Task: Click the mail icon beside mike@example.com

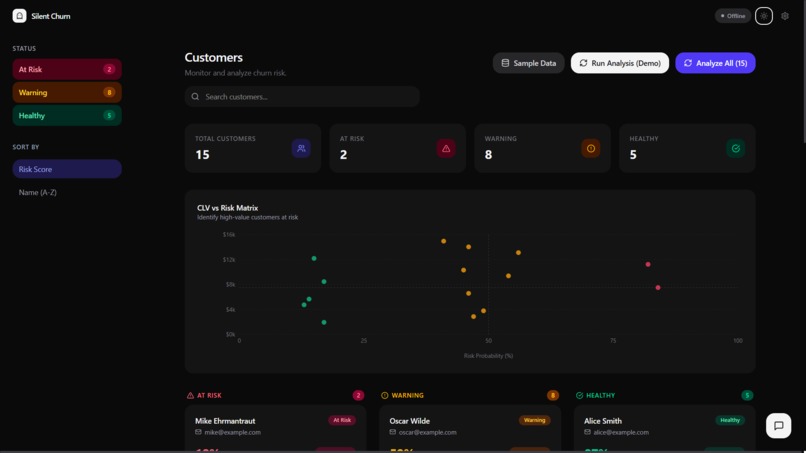Action: pos(198,432)
